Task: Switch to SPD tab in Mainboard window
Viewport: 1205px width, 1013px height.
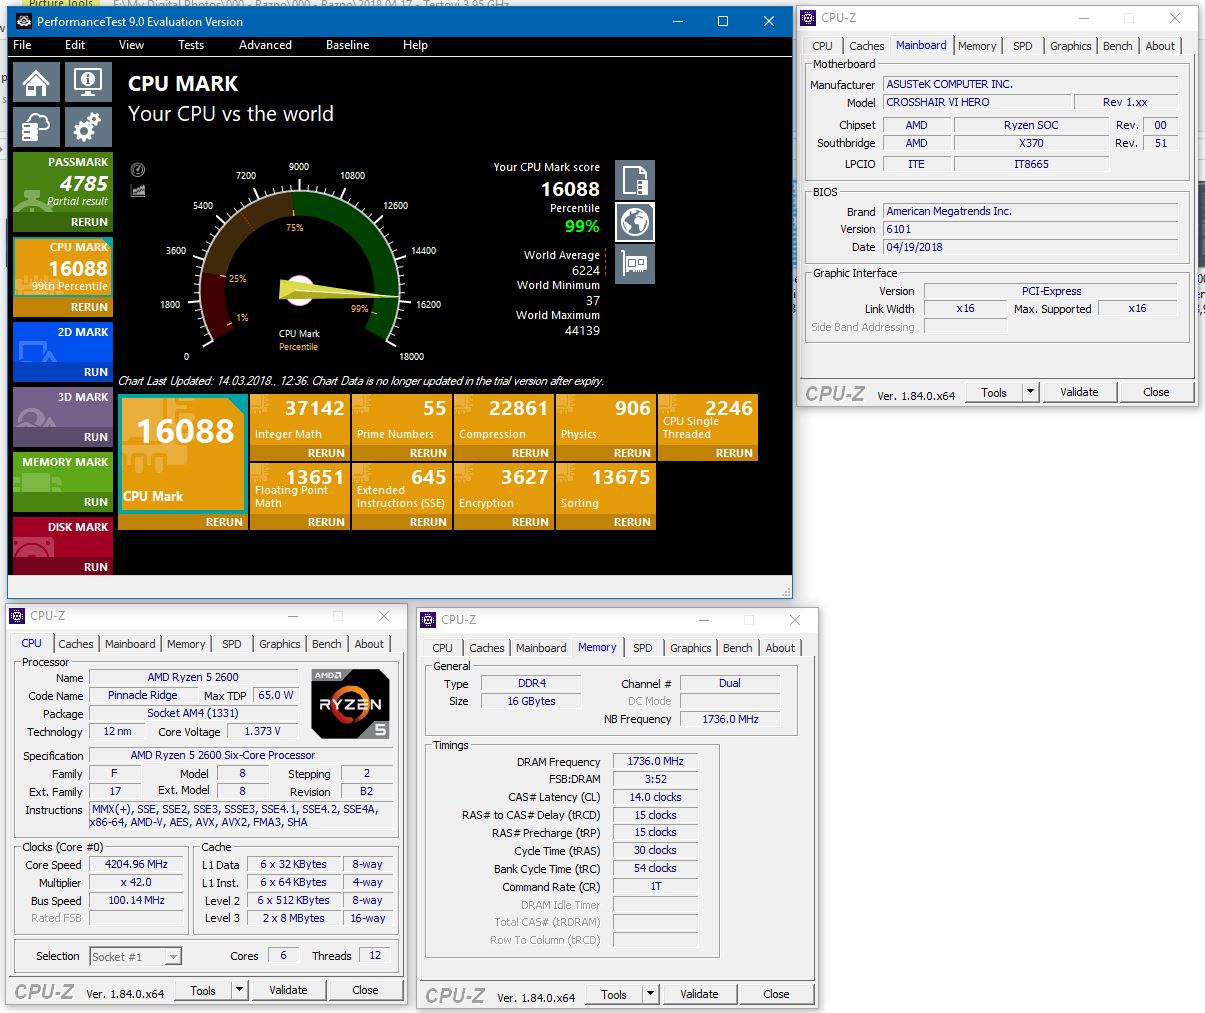Action: click(x=1022, y=46)
